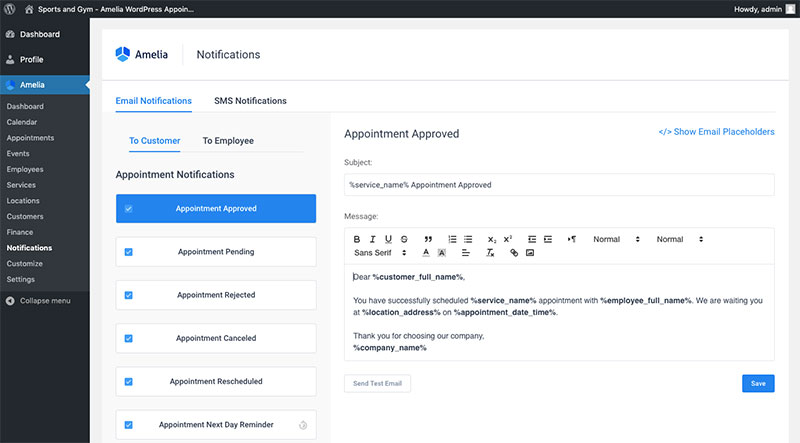Click the underline formatting icon
The image size is (800, 443).
click(x=388, y=239)
